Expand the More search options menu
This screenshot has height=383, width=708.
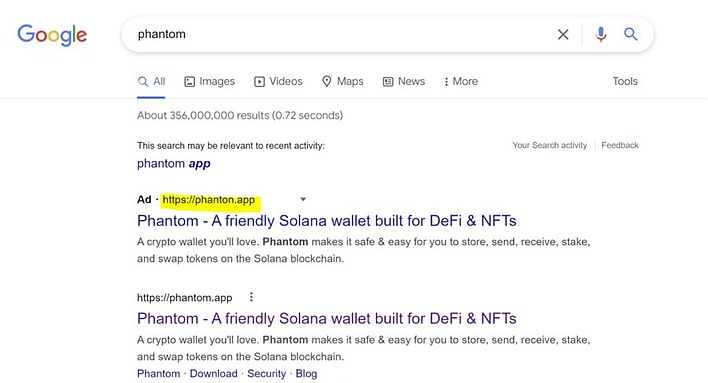coord(461,81)
